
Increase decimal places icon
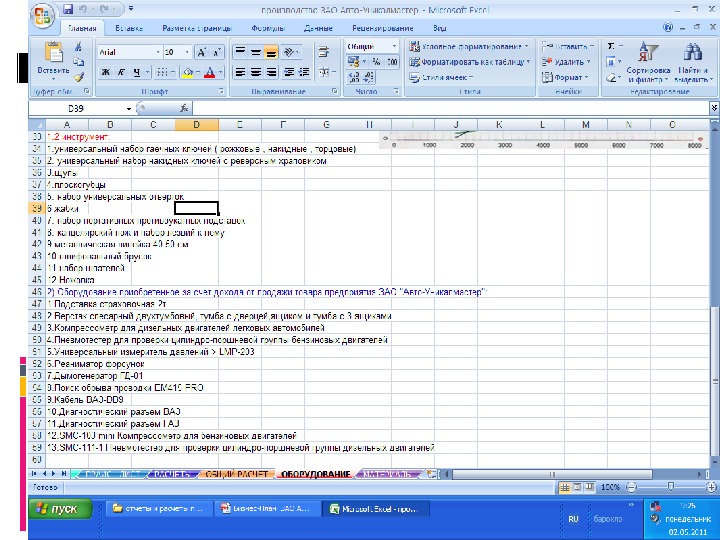(354, 77)
